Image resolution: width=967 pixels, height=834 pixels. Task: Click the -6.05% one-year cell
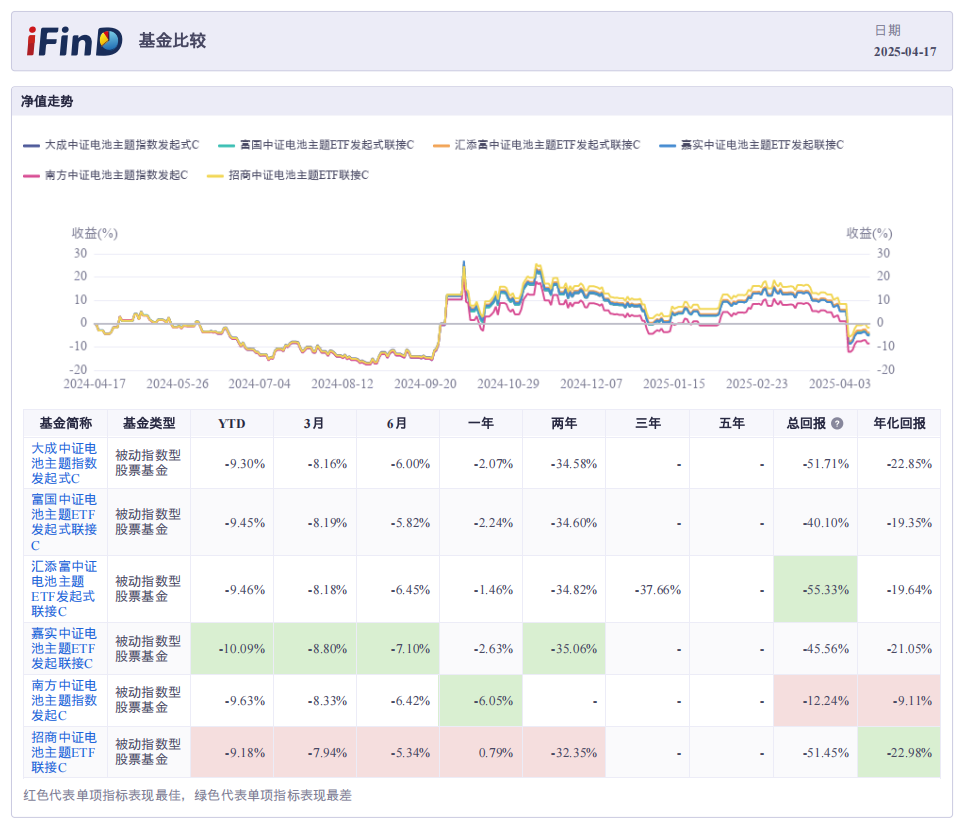[480, 701]
